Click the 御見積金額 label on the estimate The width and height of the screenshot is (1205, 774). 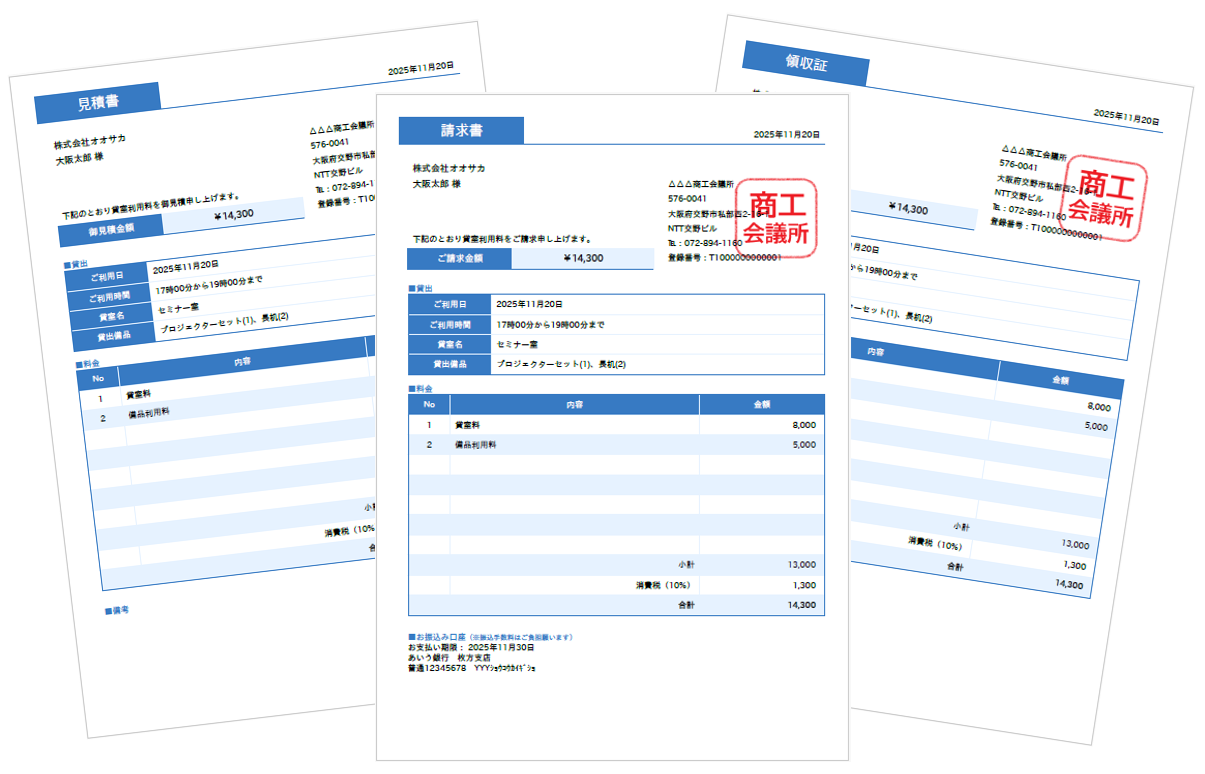[x=111, y=229]
